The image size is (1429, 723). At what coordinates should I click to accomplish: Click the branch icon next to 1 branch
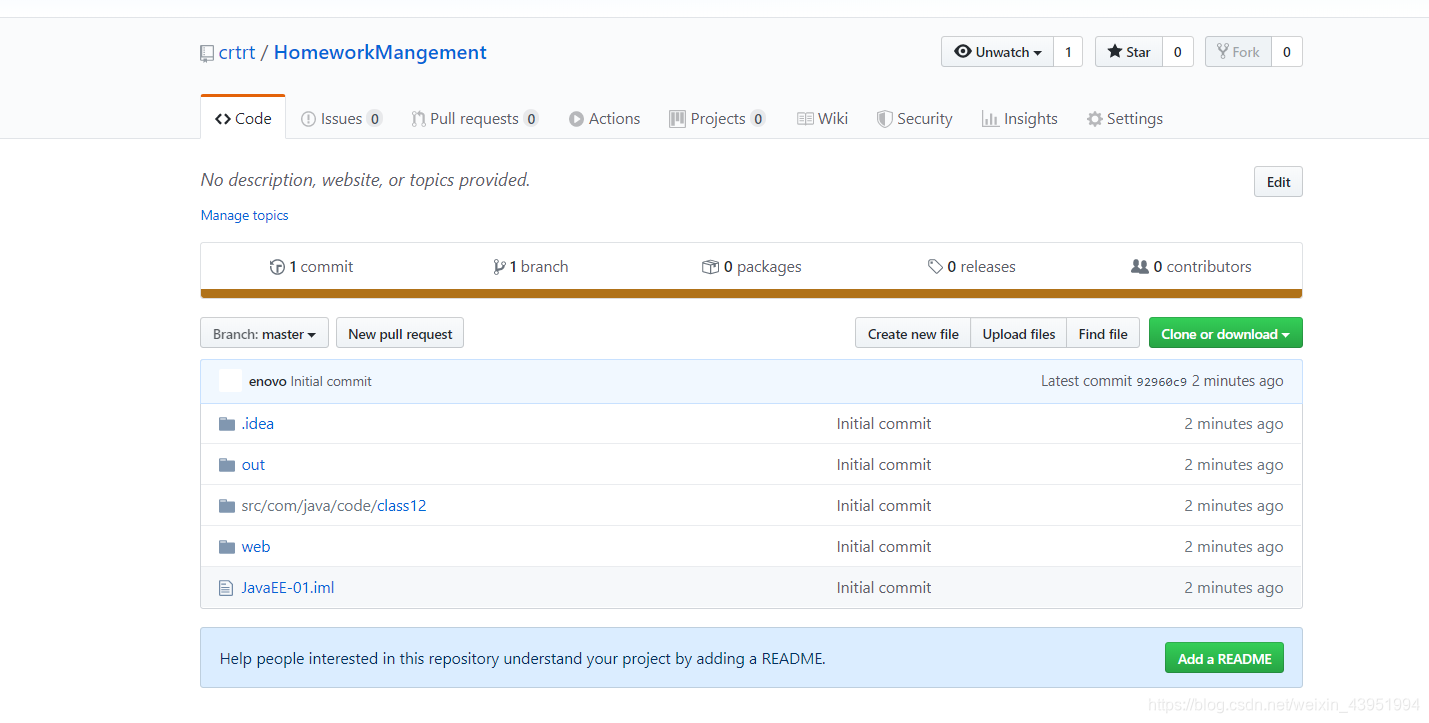[499, 267]
